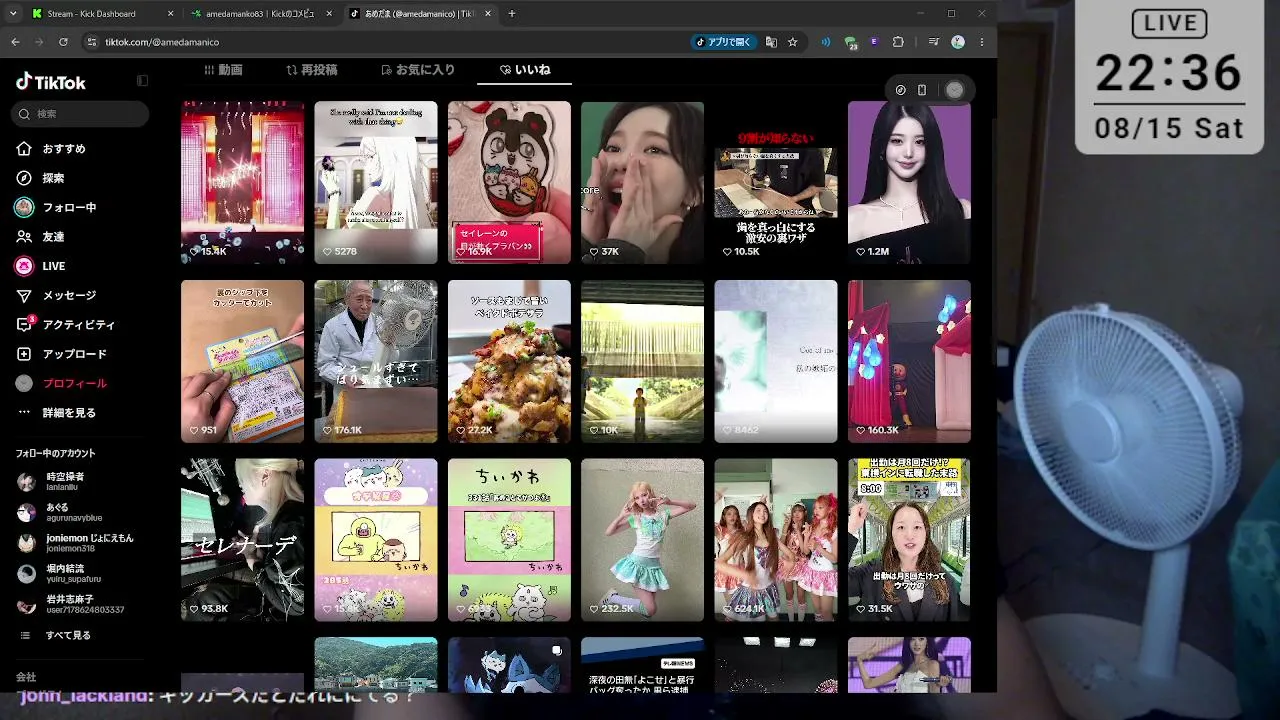The image size is (1280, 720).
Task: Open the video thumbnail with 5278 likes
Action: click(375, 182)
